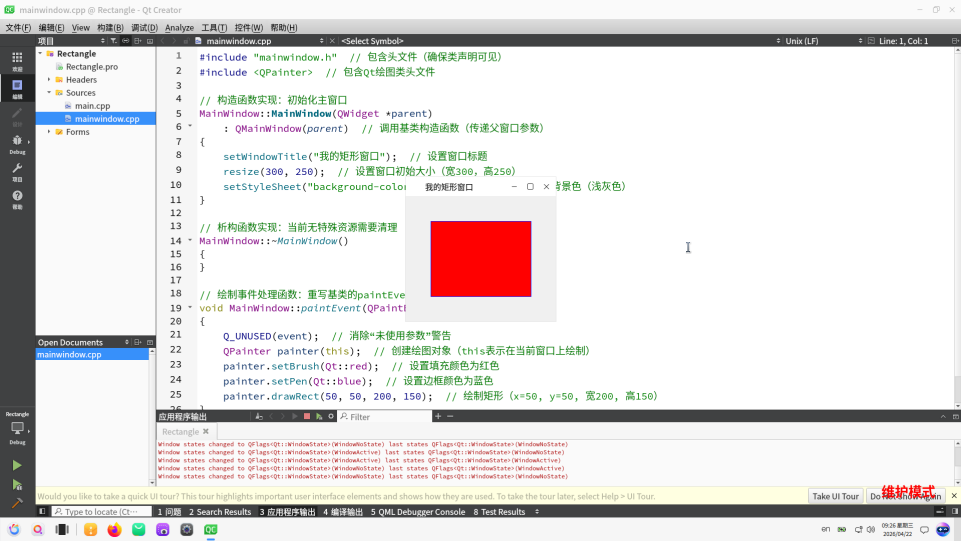Re-run with debugger from output pane
The height and width of the screenshot is (541, 962).
point(319,416)
